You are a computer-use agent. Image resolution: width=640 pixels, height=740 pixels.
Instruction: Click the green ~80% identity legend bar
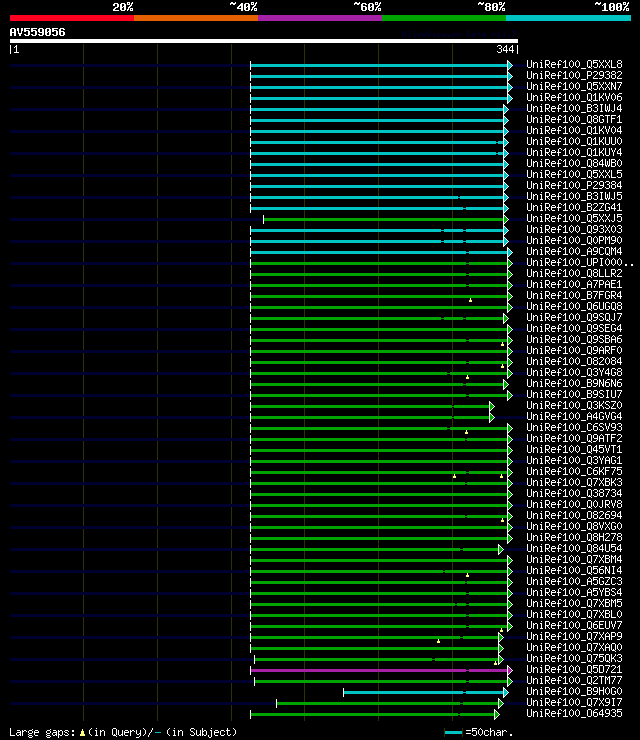pos(444,18)
